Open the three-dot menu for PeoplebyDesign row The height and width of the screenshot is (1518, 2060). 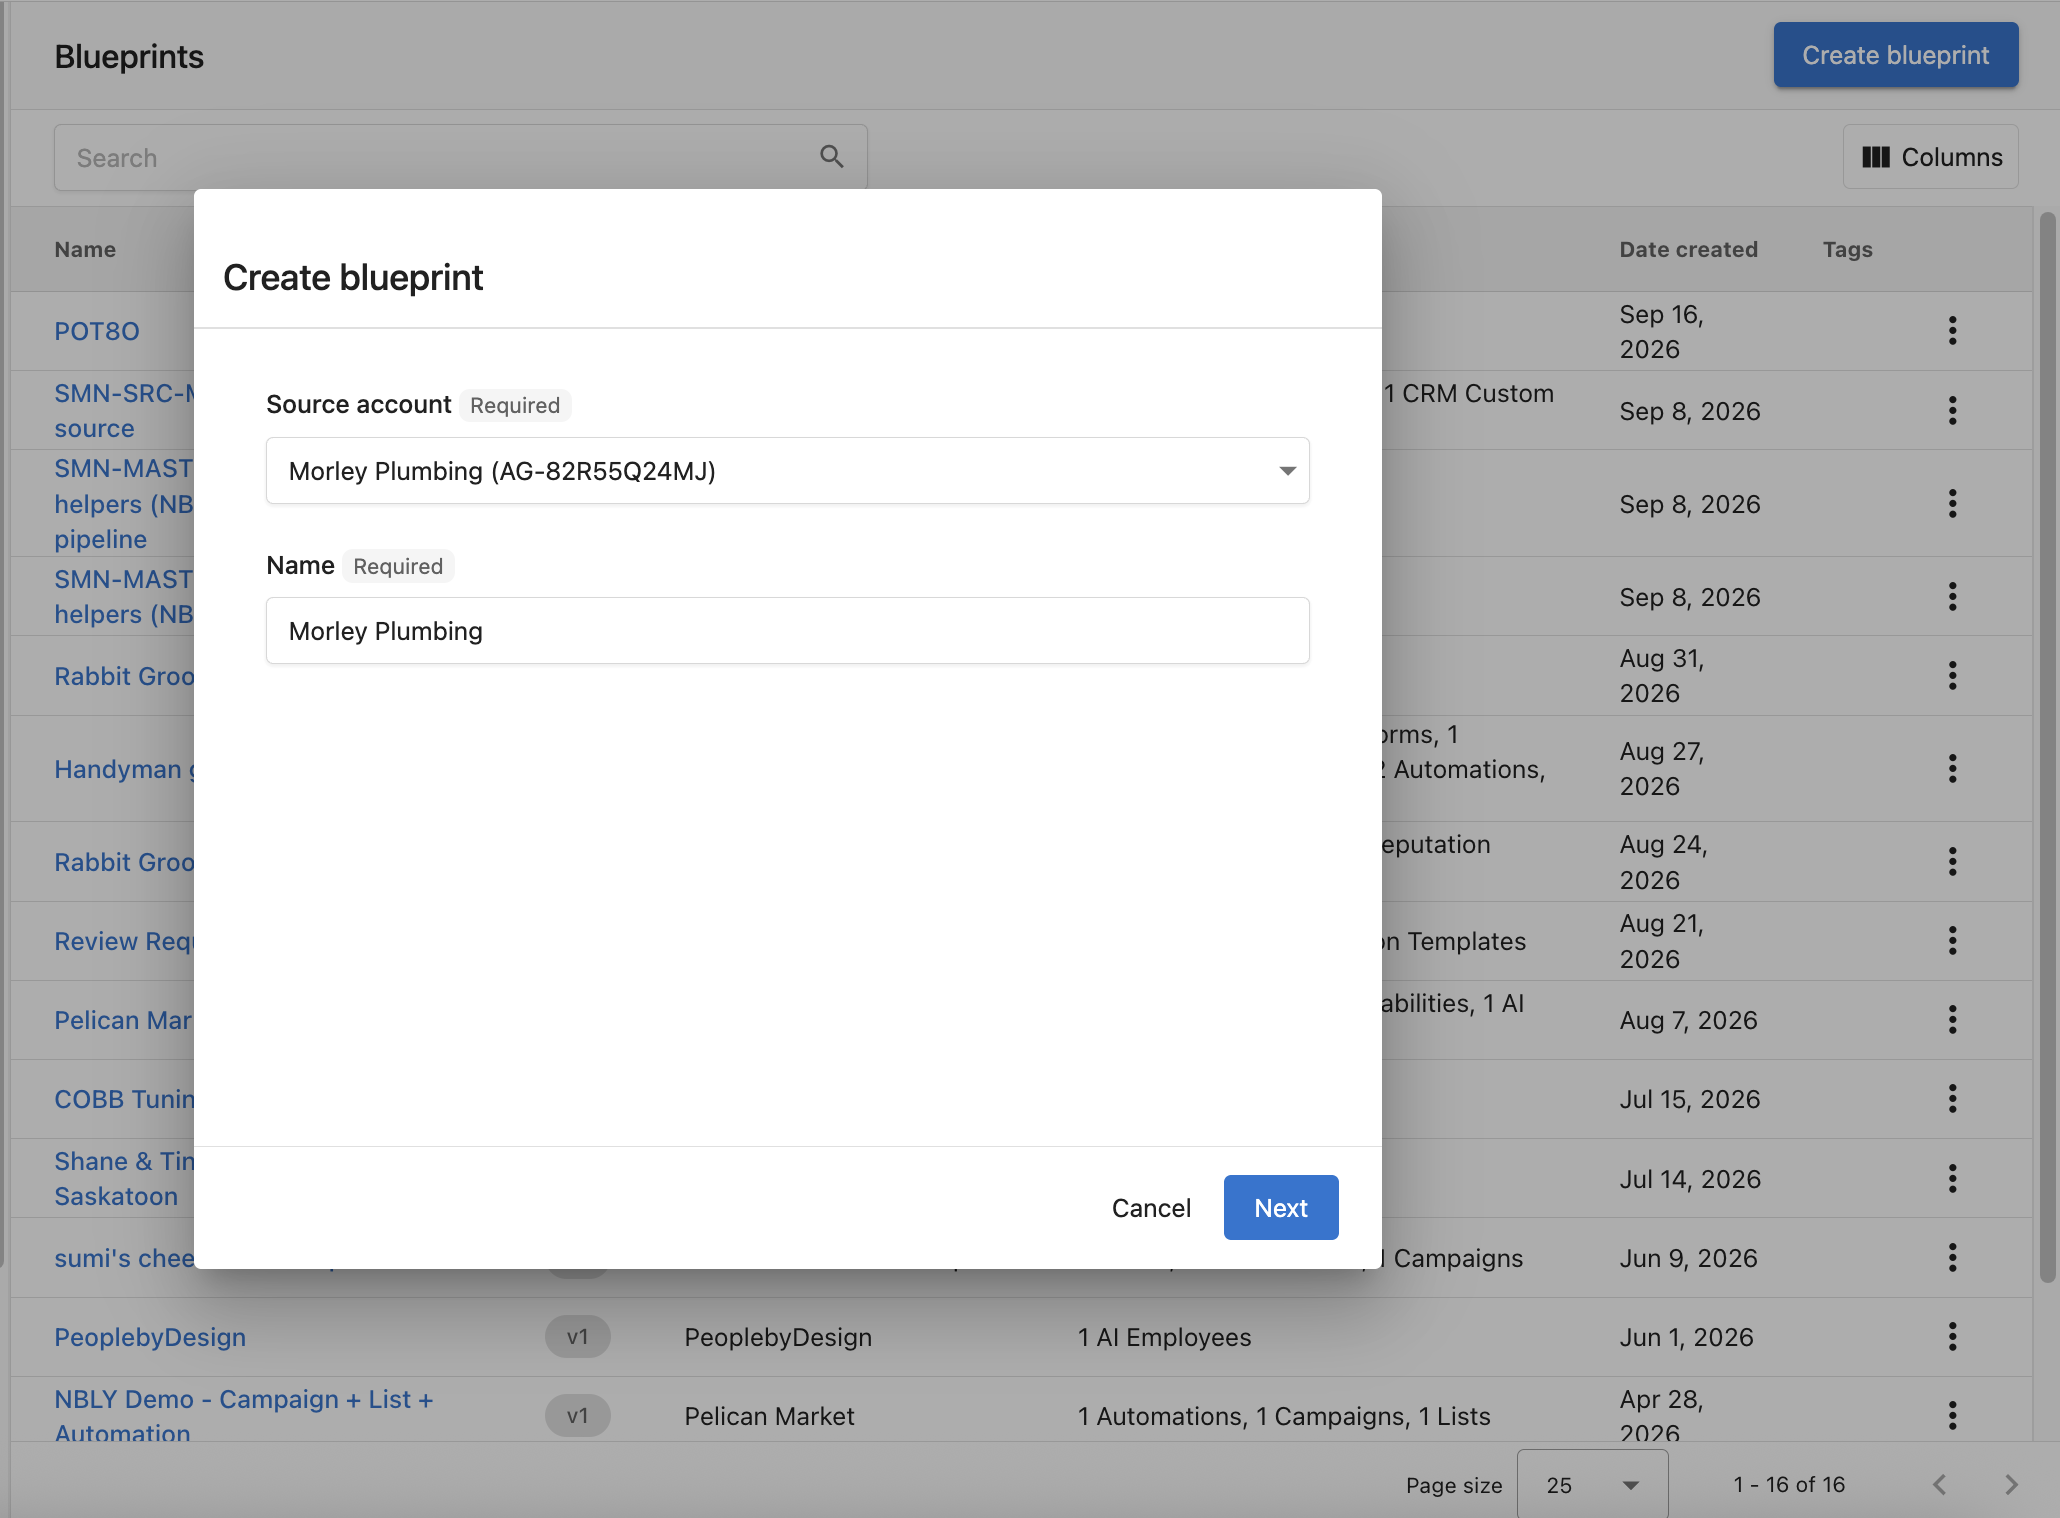1952,1337
